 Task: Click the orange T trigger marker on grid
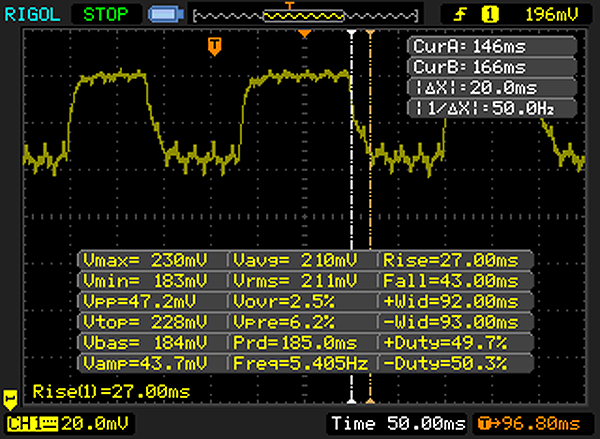point(215,46)
